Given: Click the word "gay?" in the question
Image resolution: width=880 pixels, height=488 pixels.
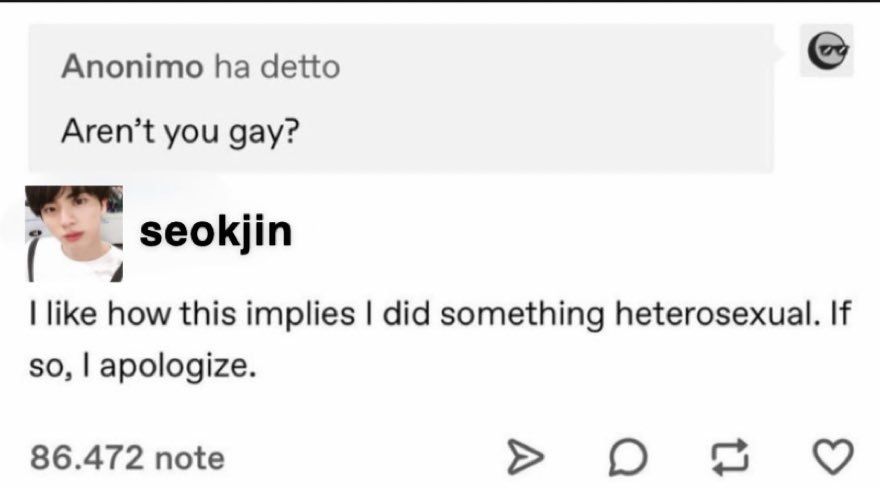Looking at the screenshot, I should pyautogui.click(x=264, y=131).
